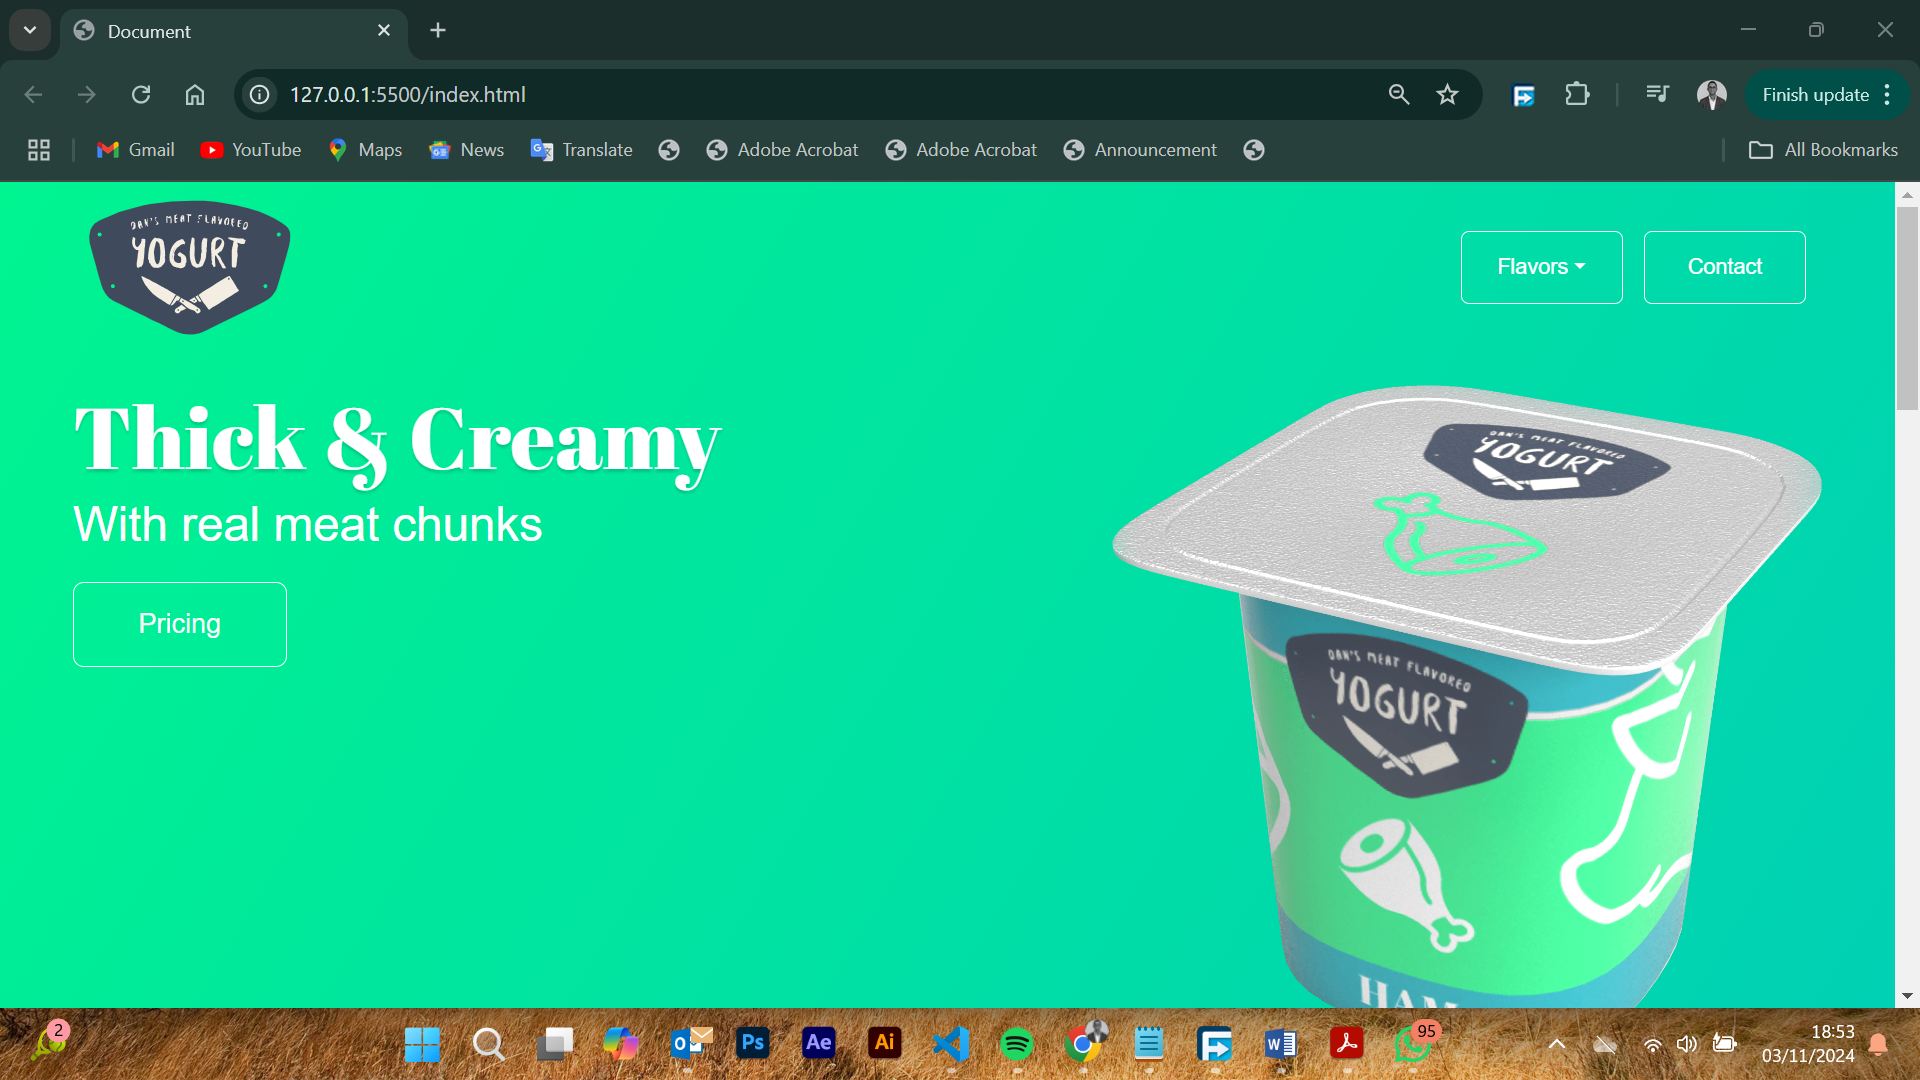Open the All Bookmarks folder

click(1823, 150)
